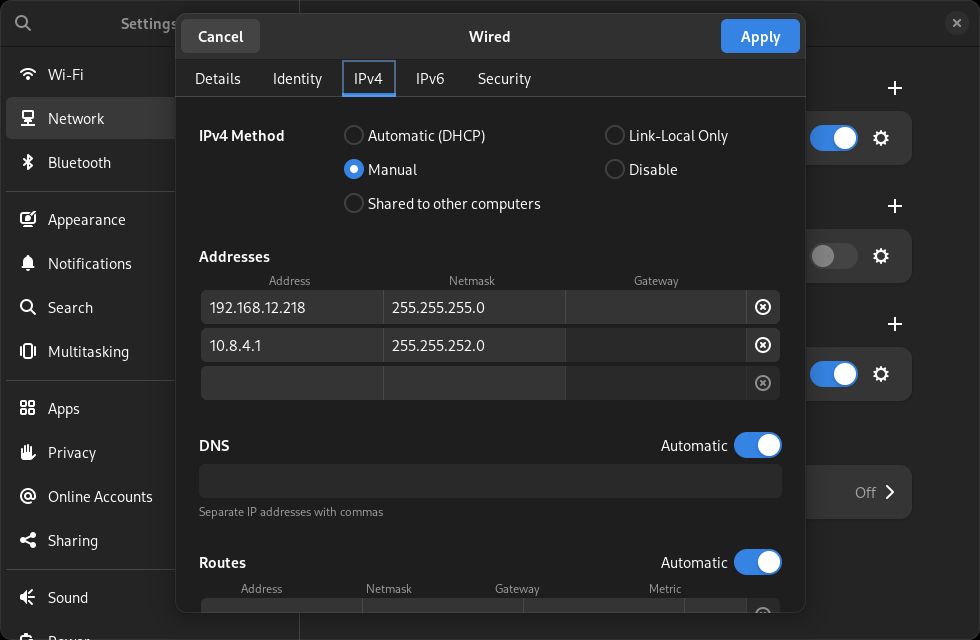Open the Wi-Fi settings panel
This screenshot has height=640, width=980.
click(x=66, y=75)
